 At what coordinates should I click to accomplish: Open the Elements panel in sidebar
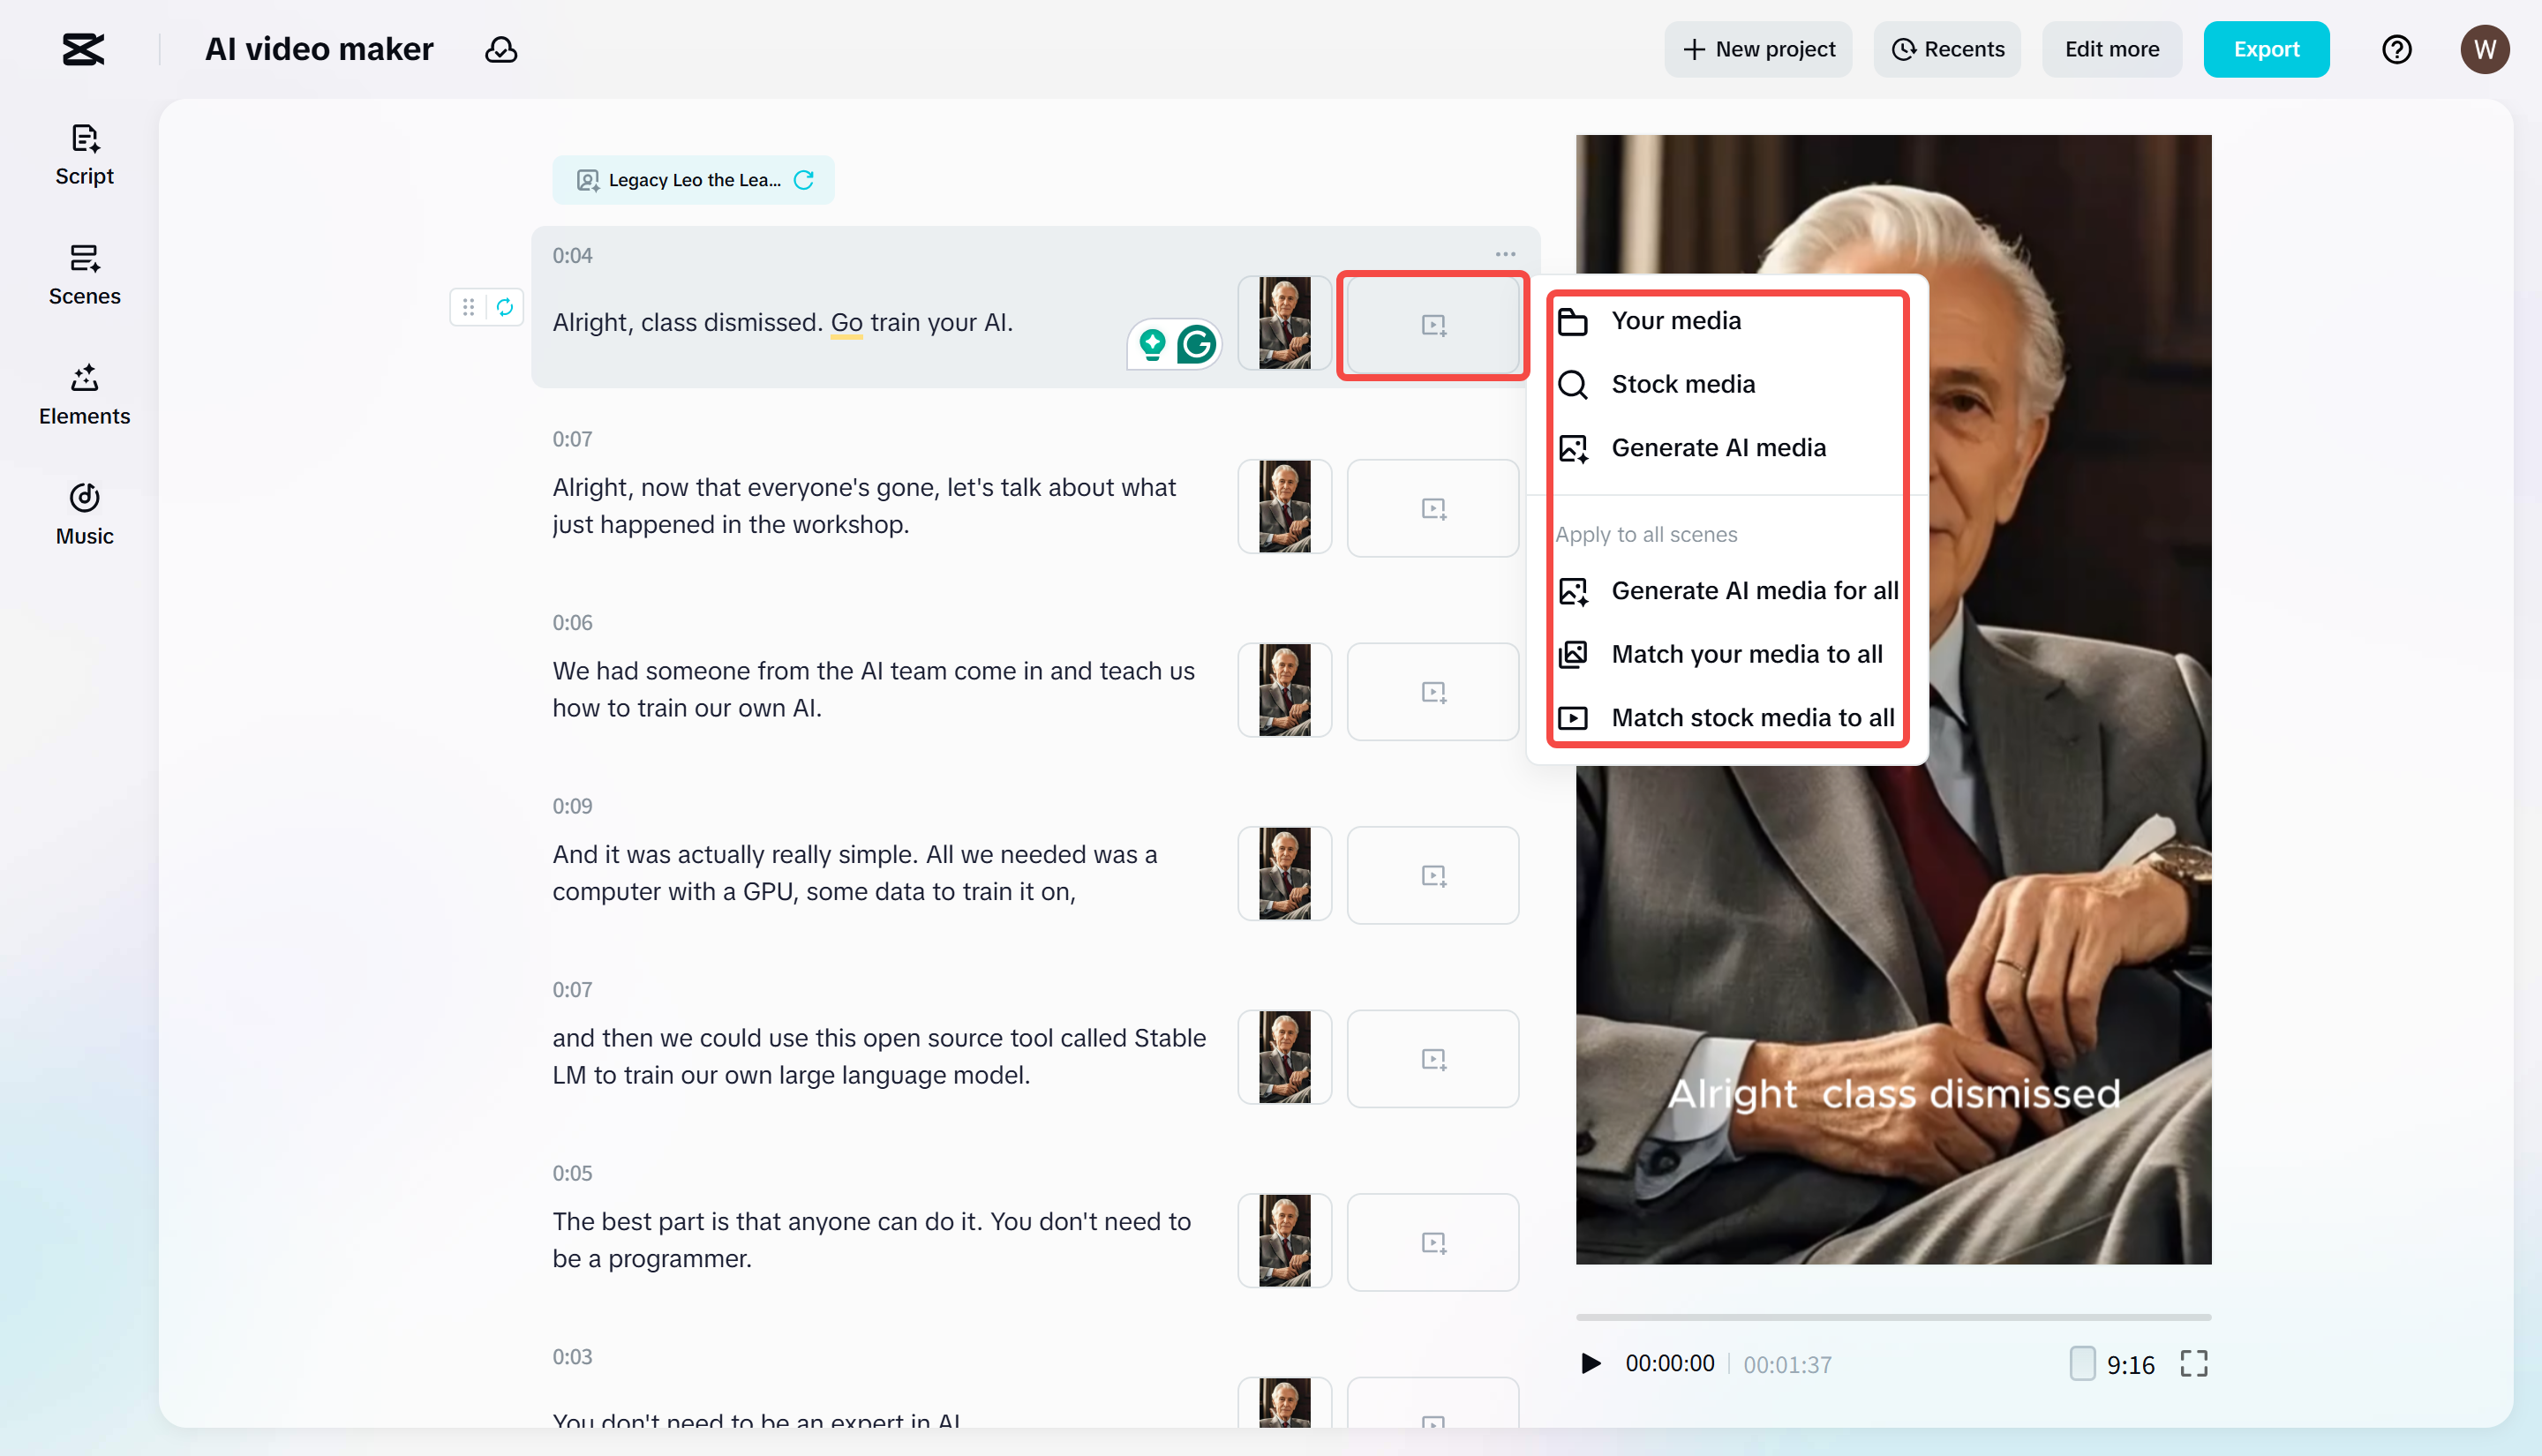pyautogui.click(x=84, y=394)
